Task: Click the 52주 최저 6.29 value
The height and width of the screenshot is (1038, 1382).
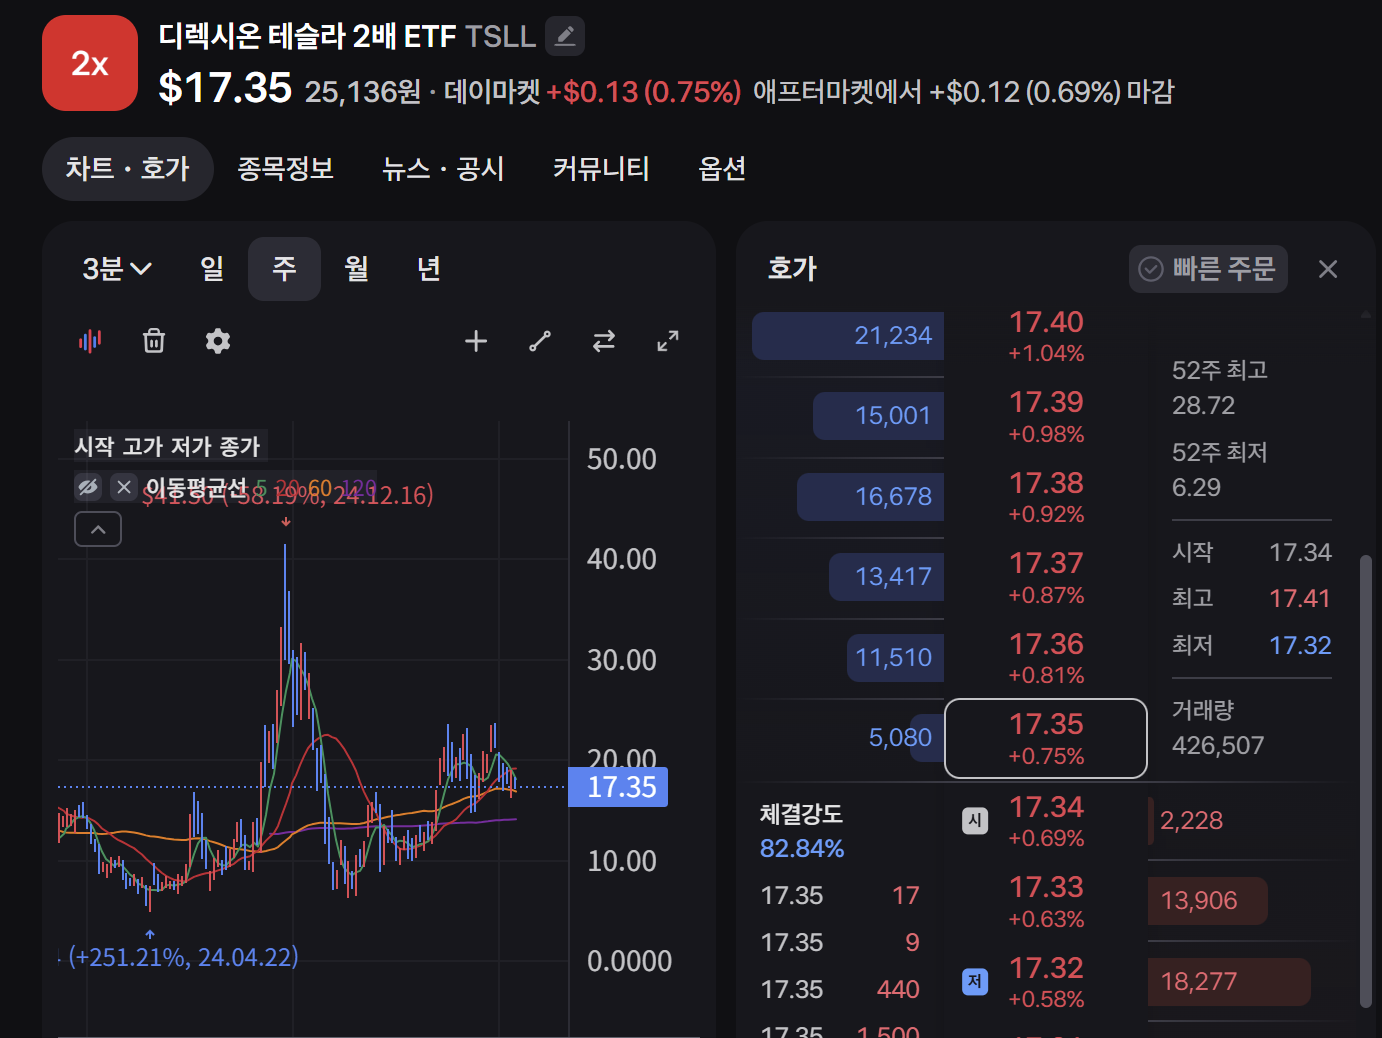Action: [x=1196, y=488]
